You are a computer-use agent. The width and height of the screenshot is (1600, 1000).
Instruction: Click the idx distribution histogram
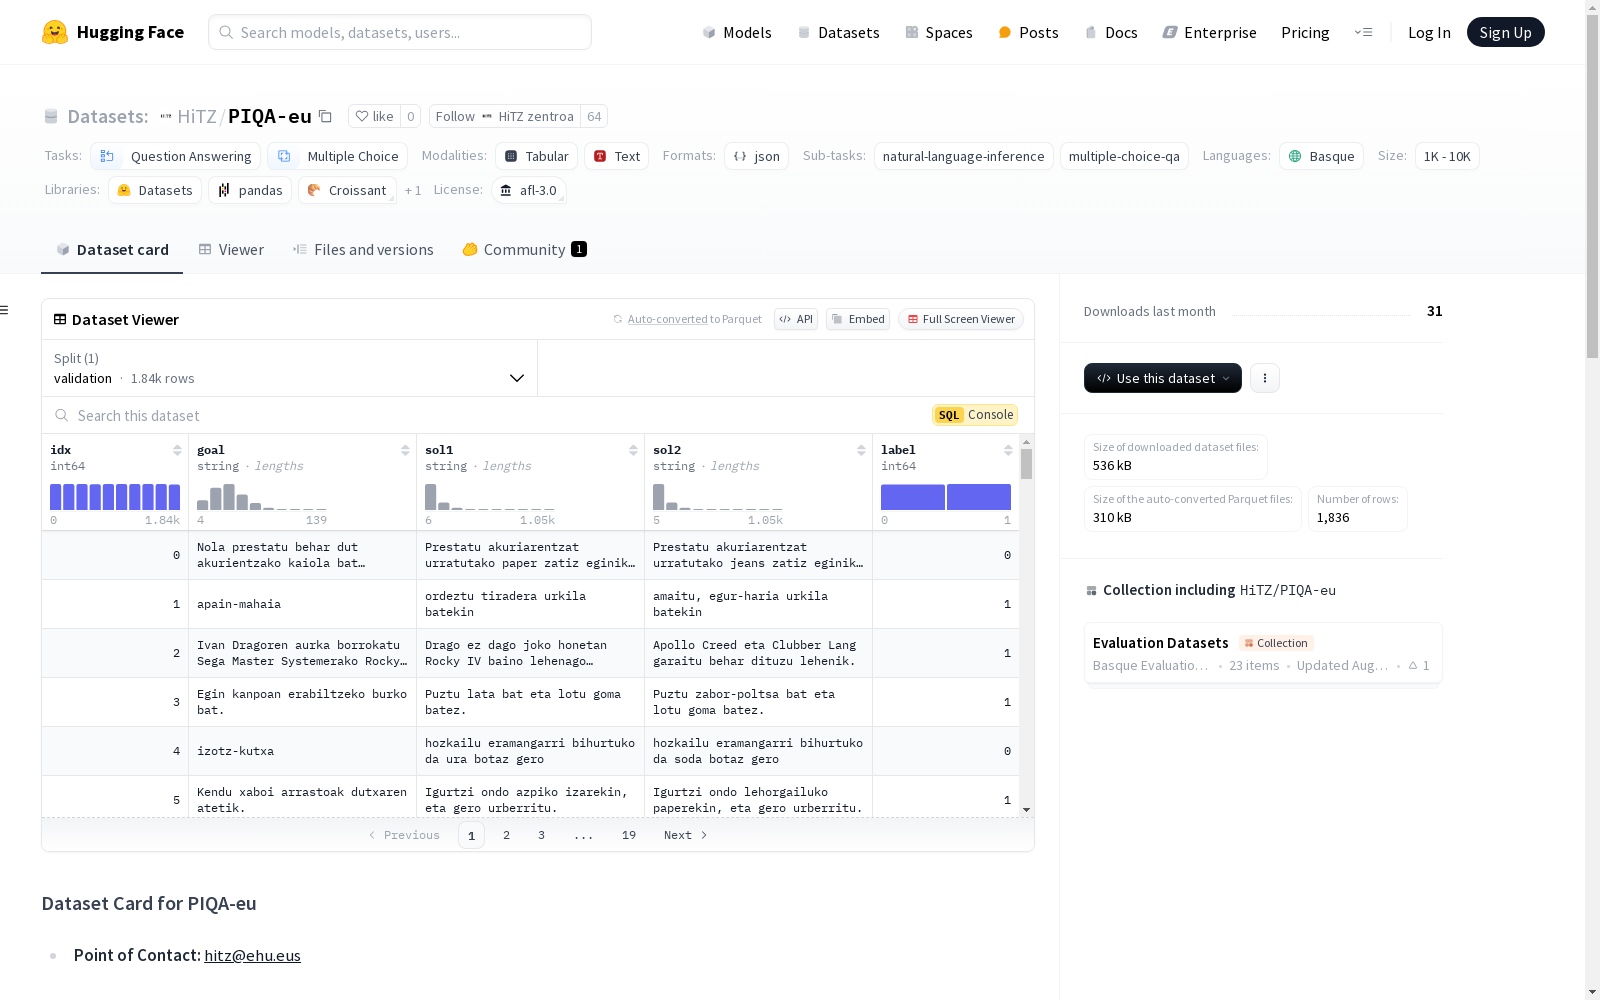pyautogui.click(x=115, y=497)
